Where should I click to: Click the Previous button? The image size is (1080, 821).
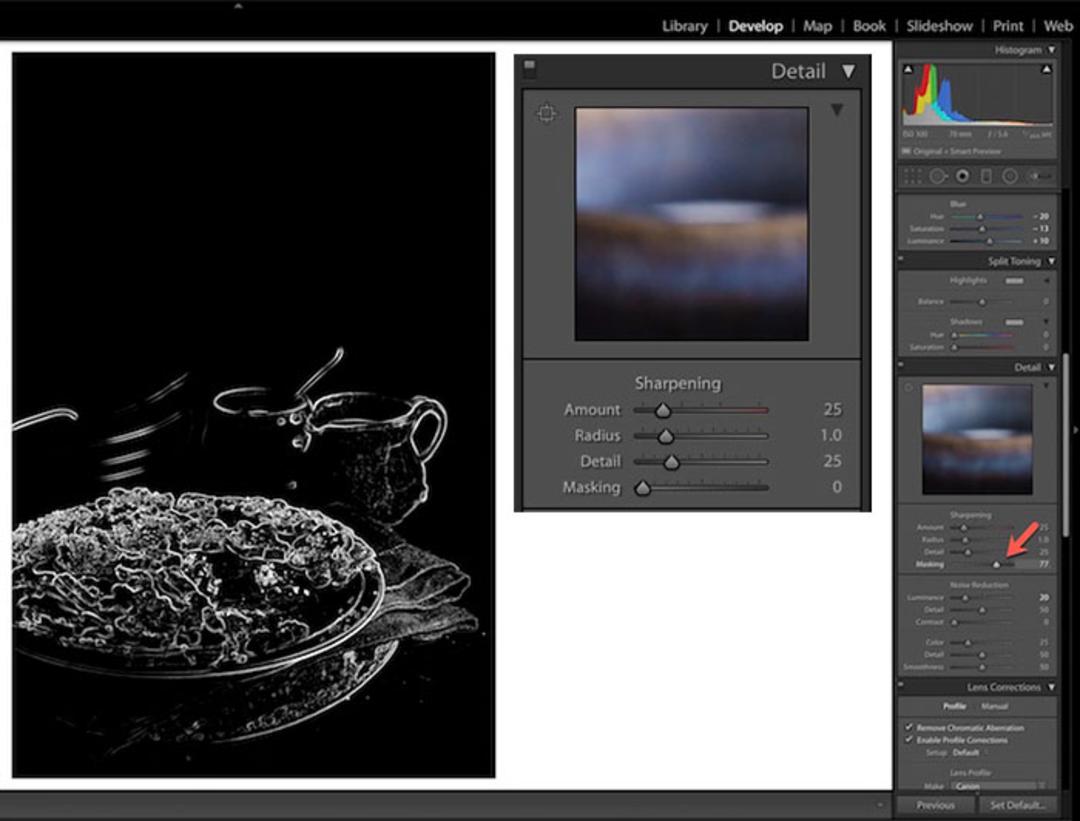coord(935,804)
